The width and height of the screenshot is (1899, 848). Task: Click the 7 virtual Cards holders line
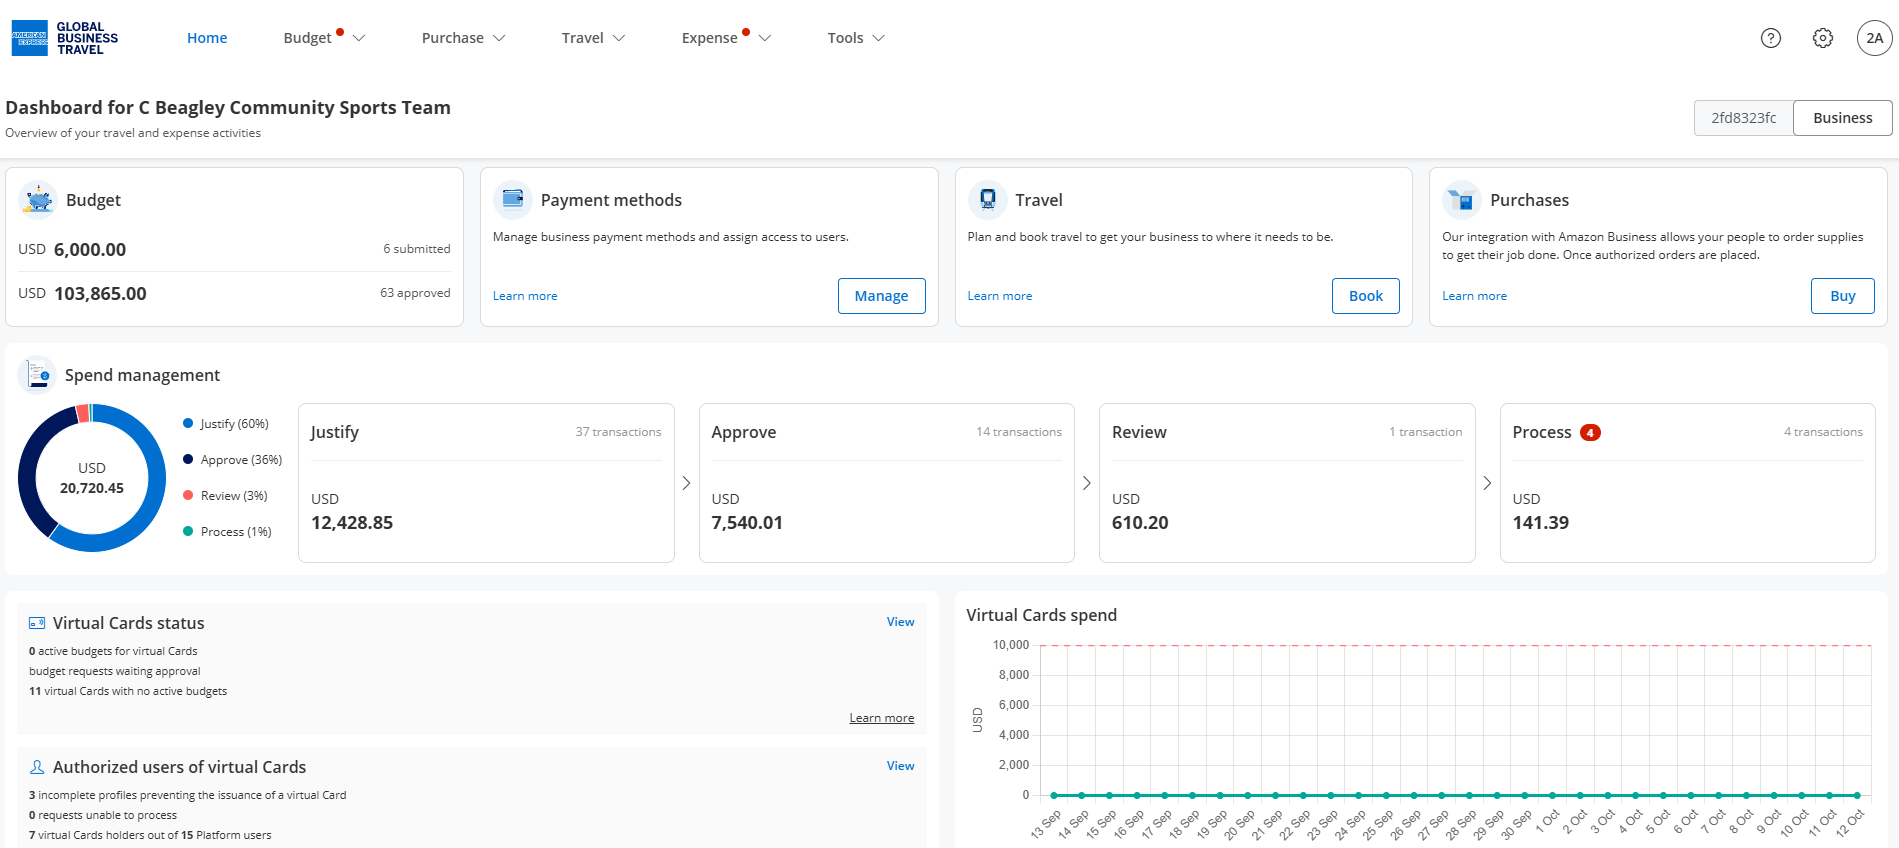click(x=150, y=835)
